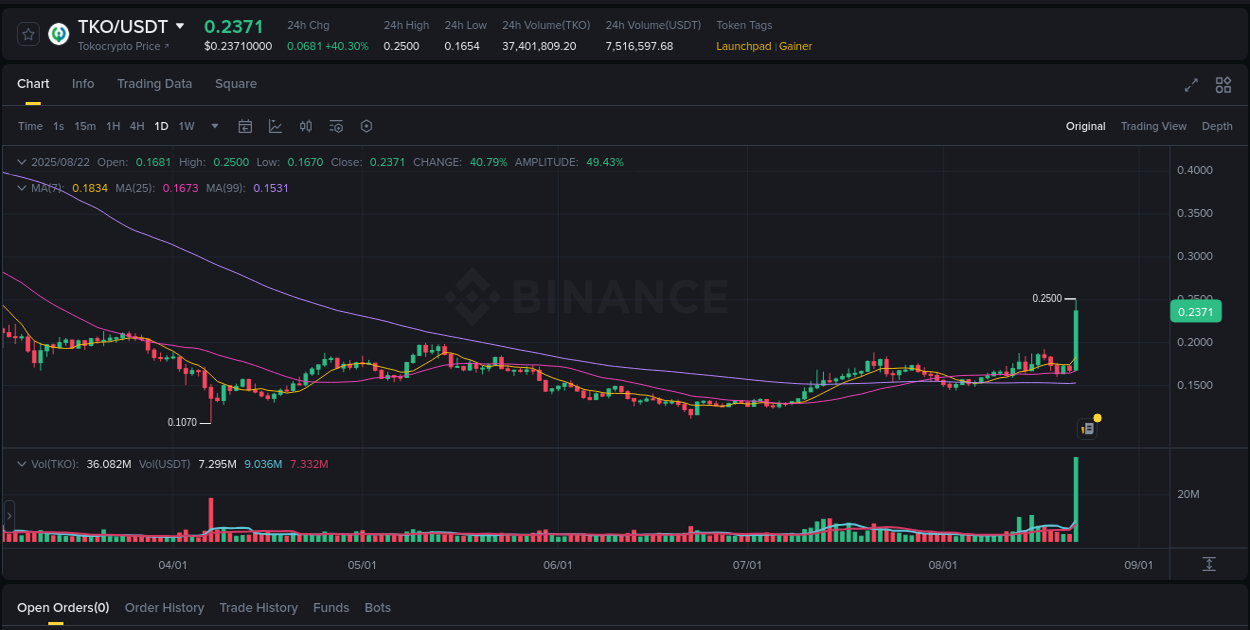Screen dimensions: 1250x630
Task: Toggle the favorite star for TKO/USDT
Action: pyautogui.click(x=27, y=33)
